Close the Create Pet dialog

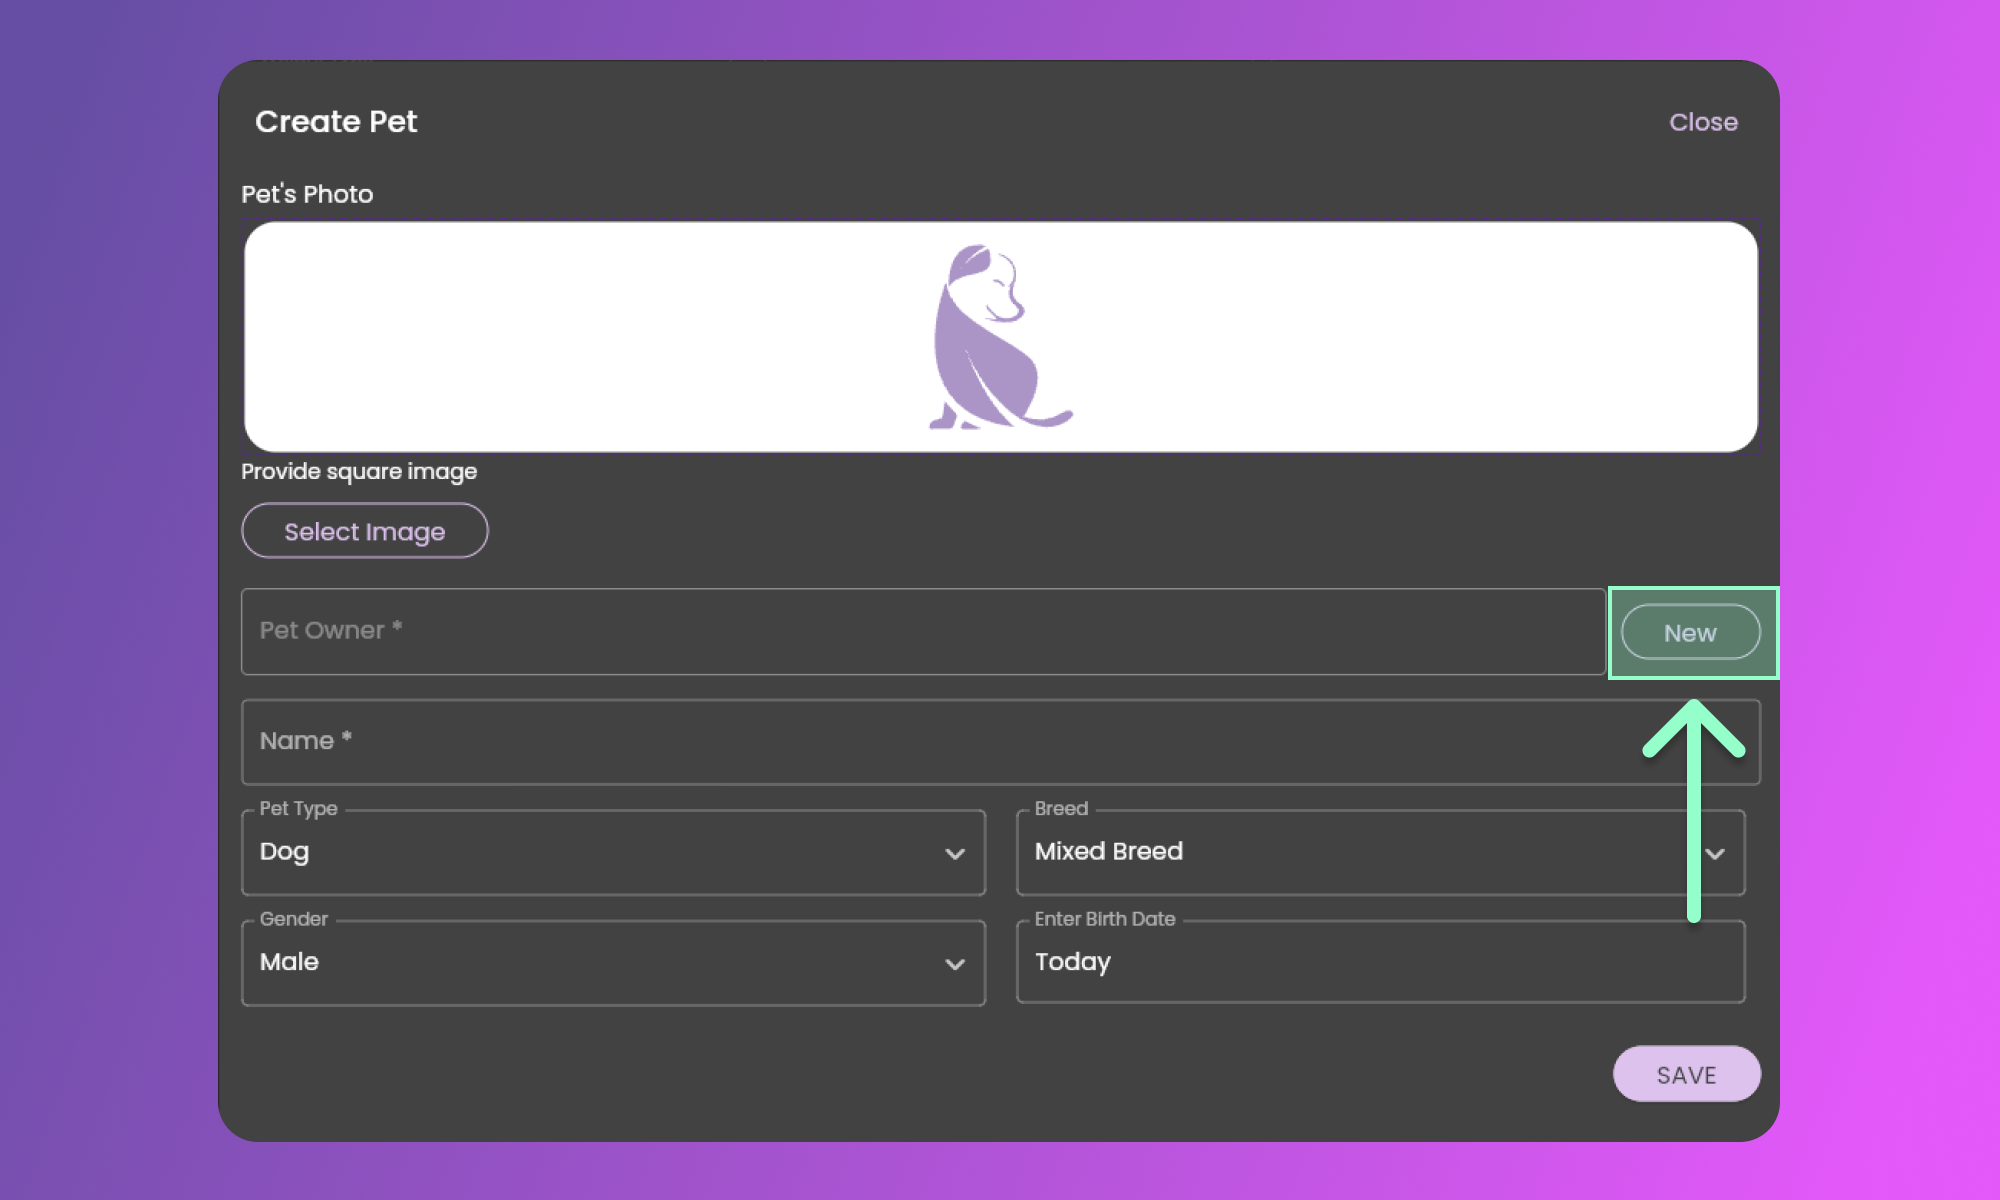[x=1703, y=122]
